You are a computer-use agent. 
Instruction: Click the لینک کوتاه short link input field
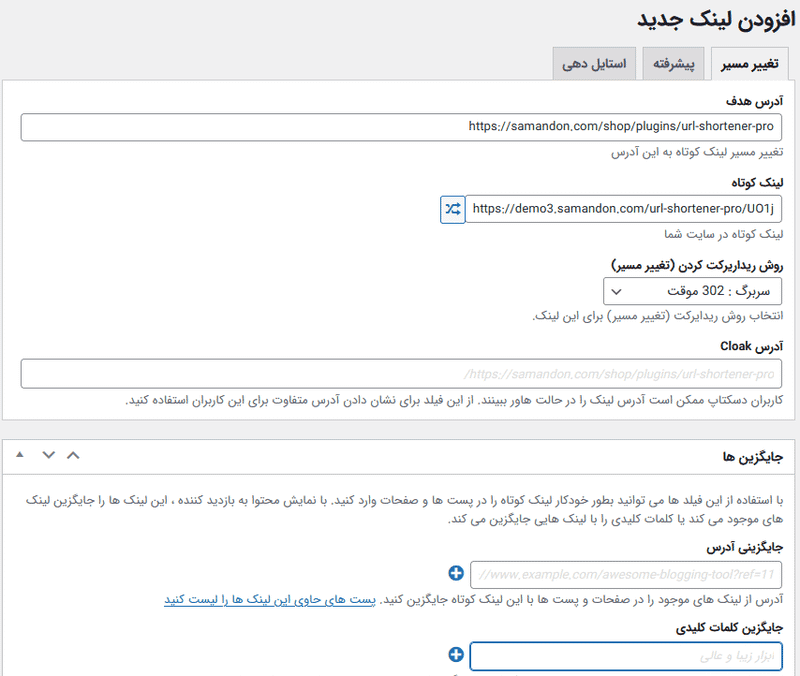click(x=623, y=209)
